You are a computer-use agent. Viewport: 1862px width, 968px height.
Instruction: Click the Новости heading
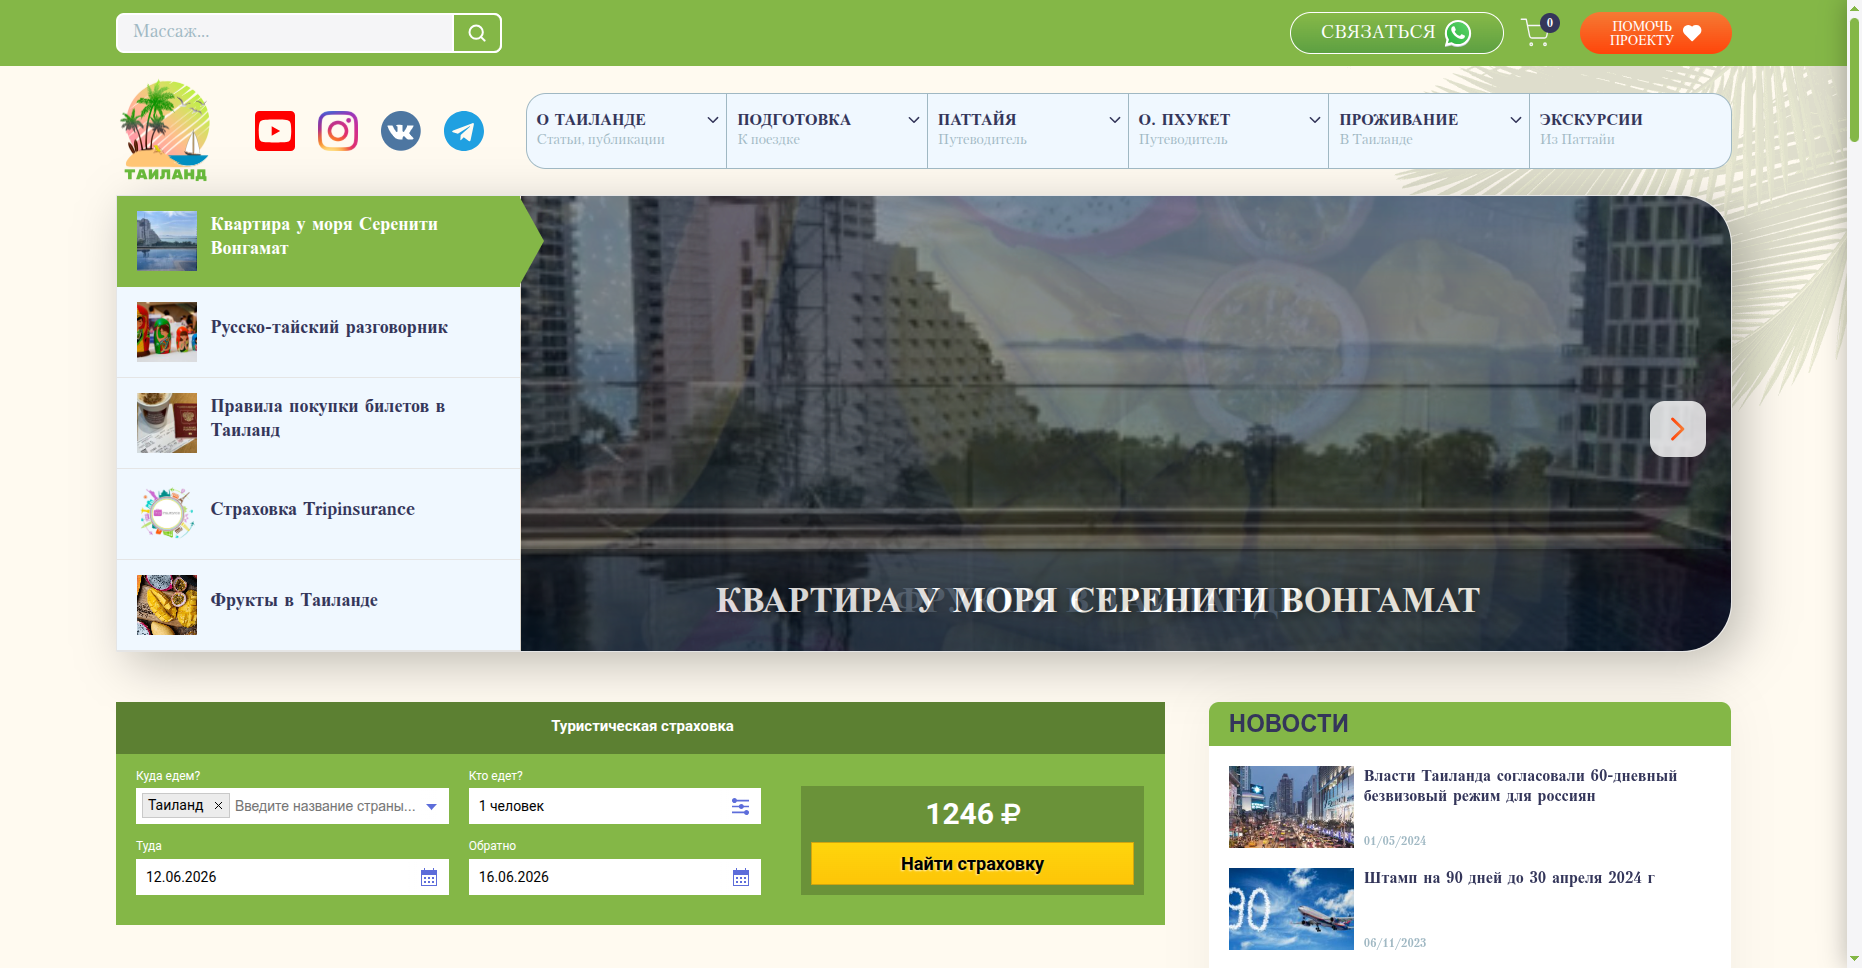coord(1289,723)
